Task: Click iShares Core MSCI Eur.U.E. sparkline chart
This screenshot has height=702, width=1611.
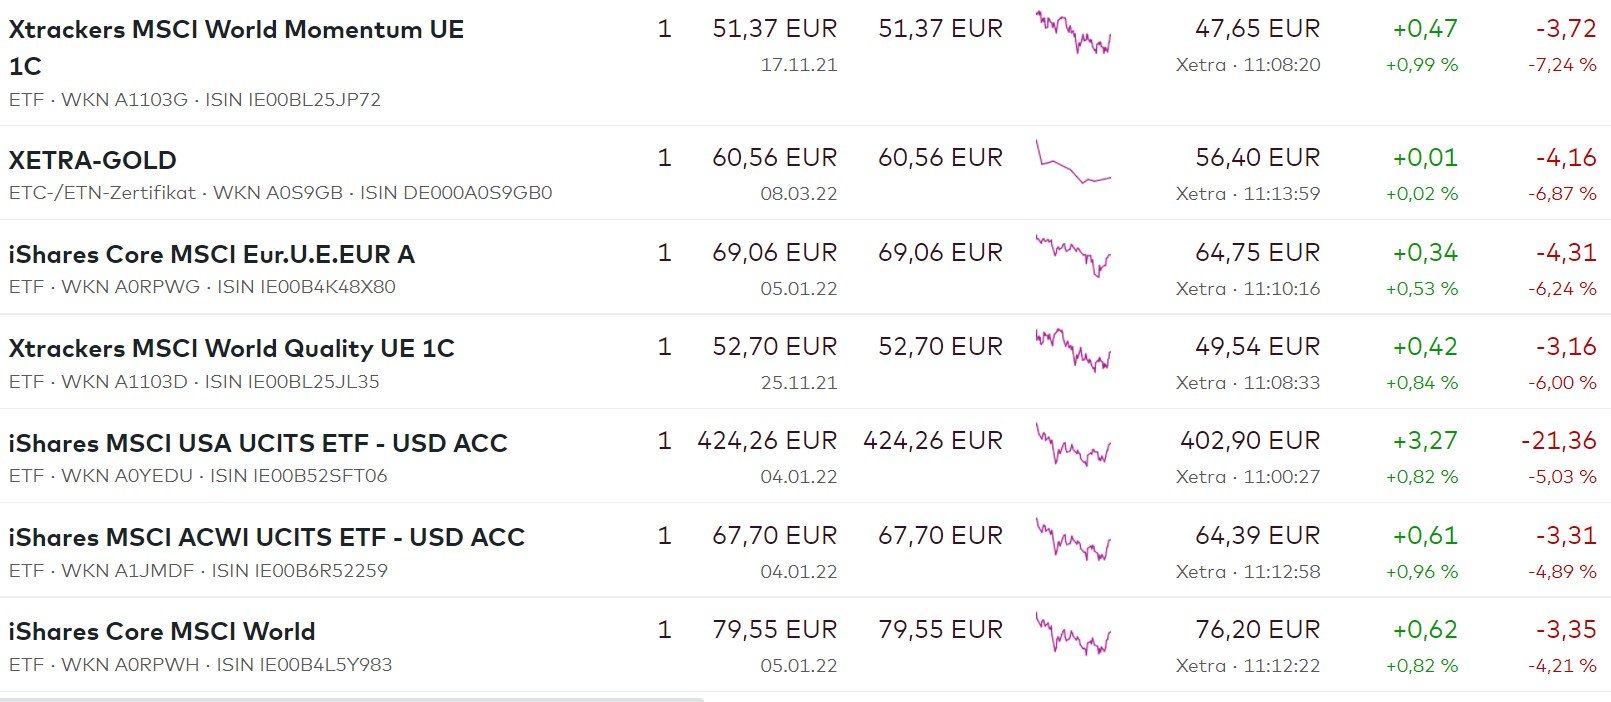Action: 1073,256
